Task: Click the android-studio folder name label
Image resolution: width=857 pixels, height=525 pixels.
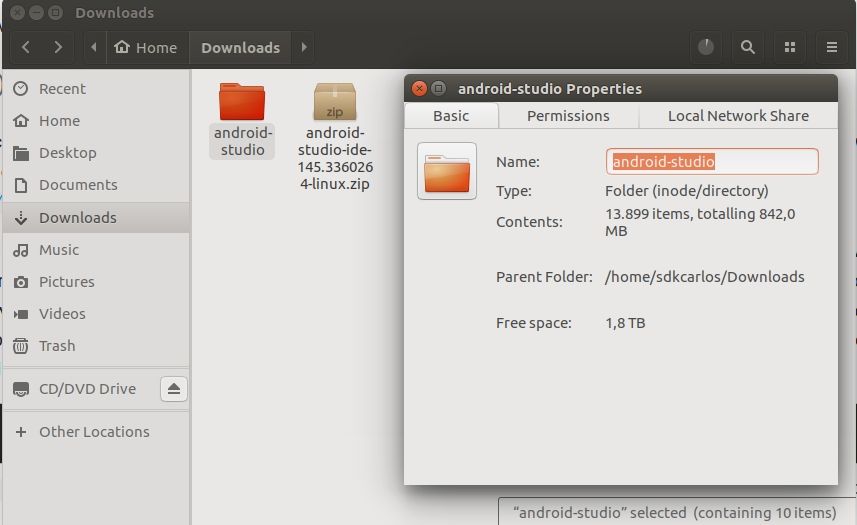Action: [x=242, y=141]
